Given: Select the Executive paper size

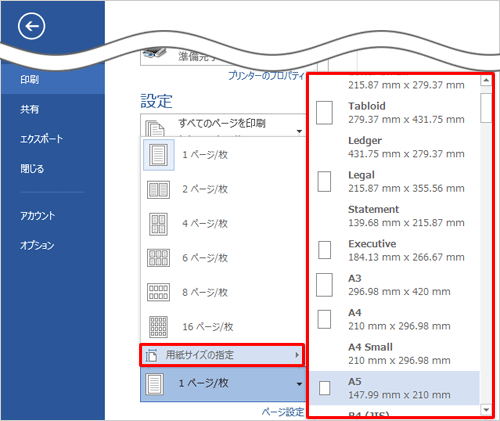Looking at the screenshot, I should [395, 250].
